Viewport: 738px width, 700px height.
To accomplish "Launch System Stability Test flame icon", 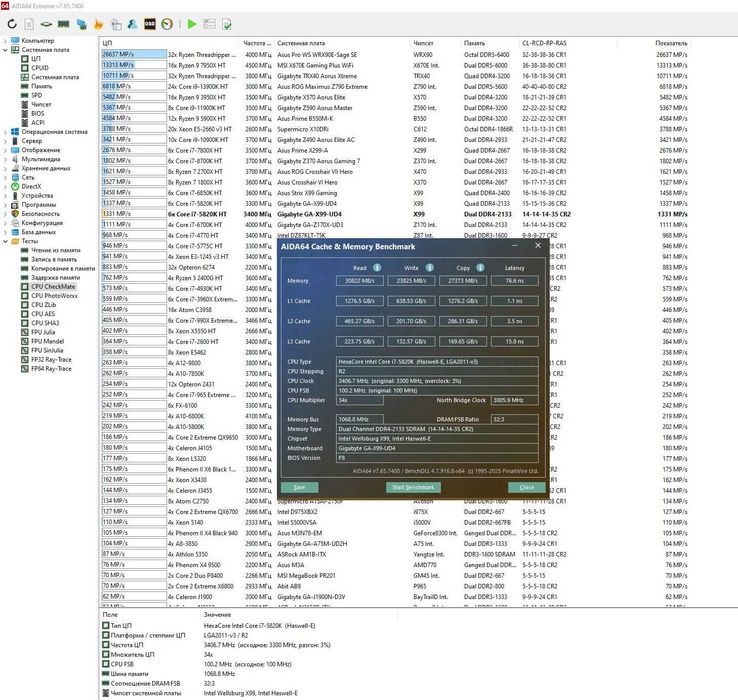I will pos(98,24).
